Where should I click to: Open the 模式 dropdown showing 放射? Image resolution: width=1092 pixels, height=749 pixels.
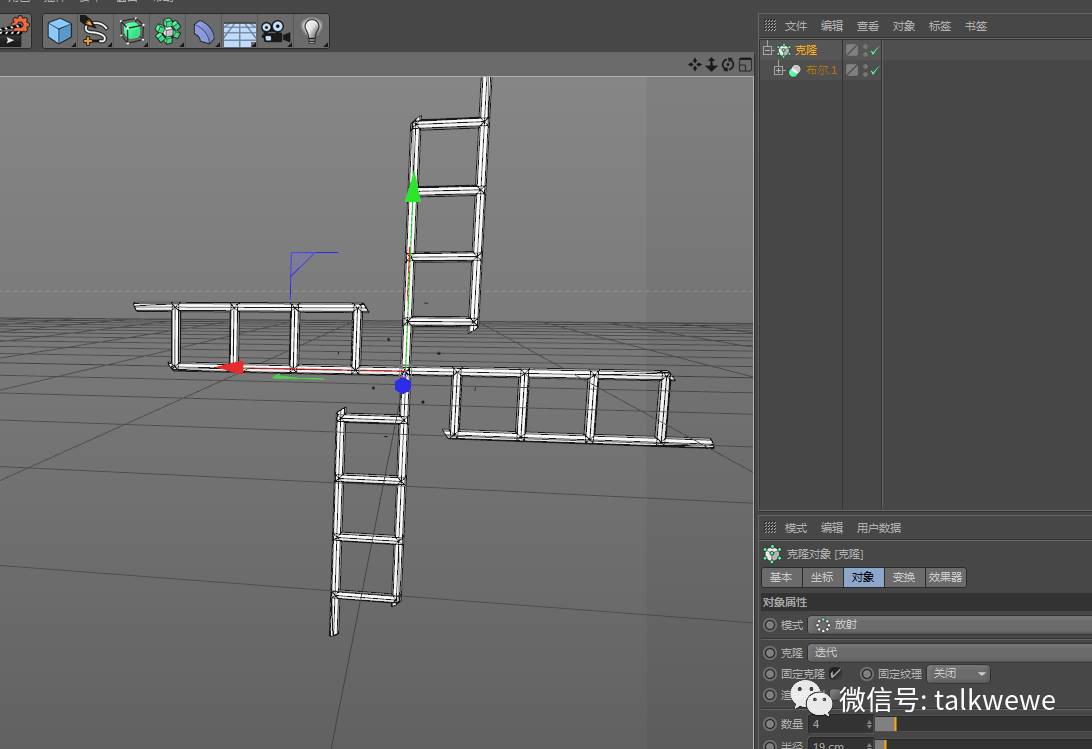(x=950, y=625)
